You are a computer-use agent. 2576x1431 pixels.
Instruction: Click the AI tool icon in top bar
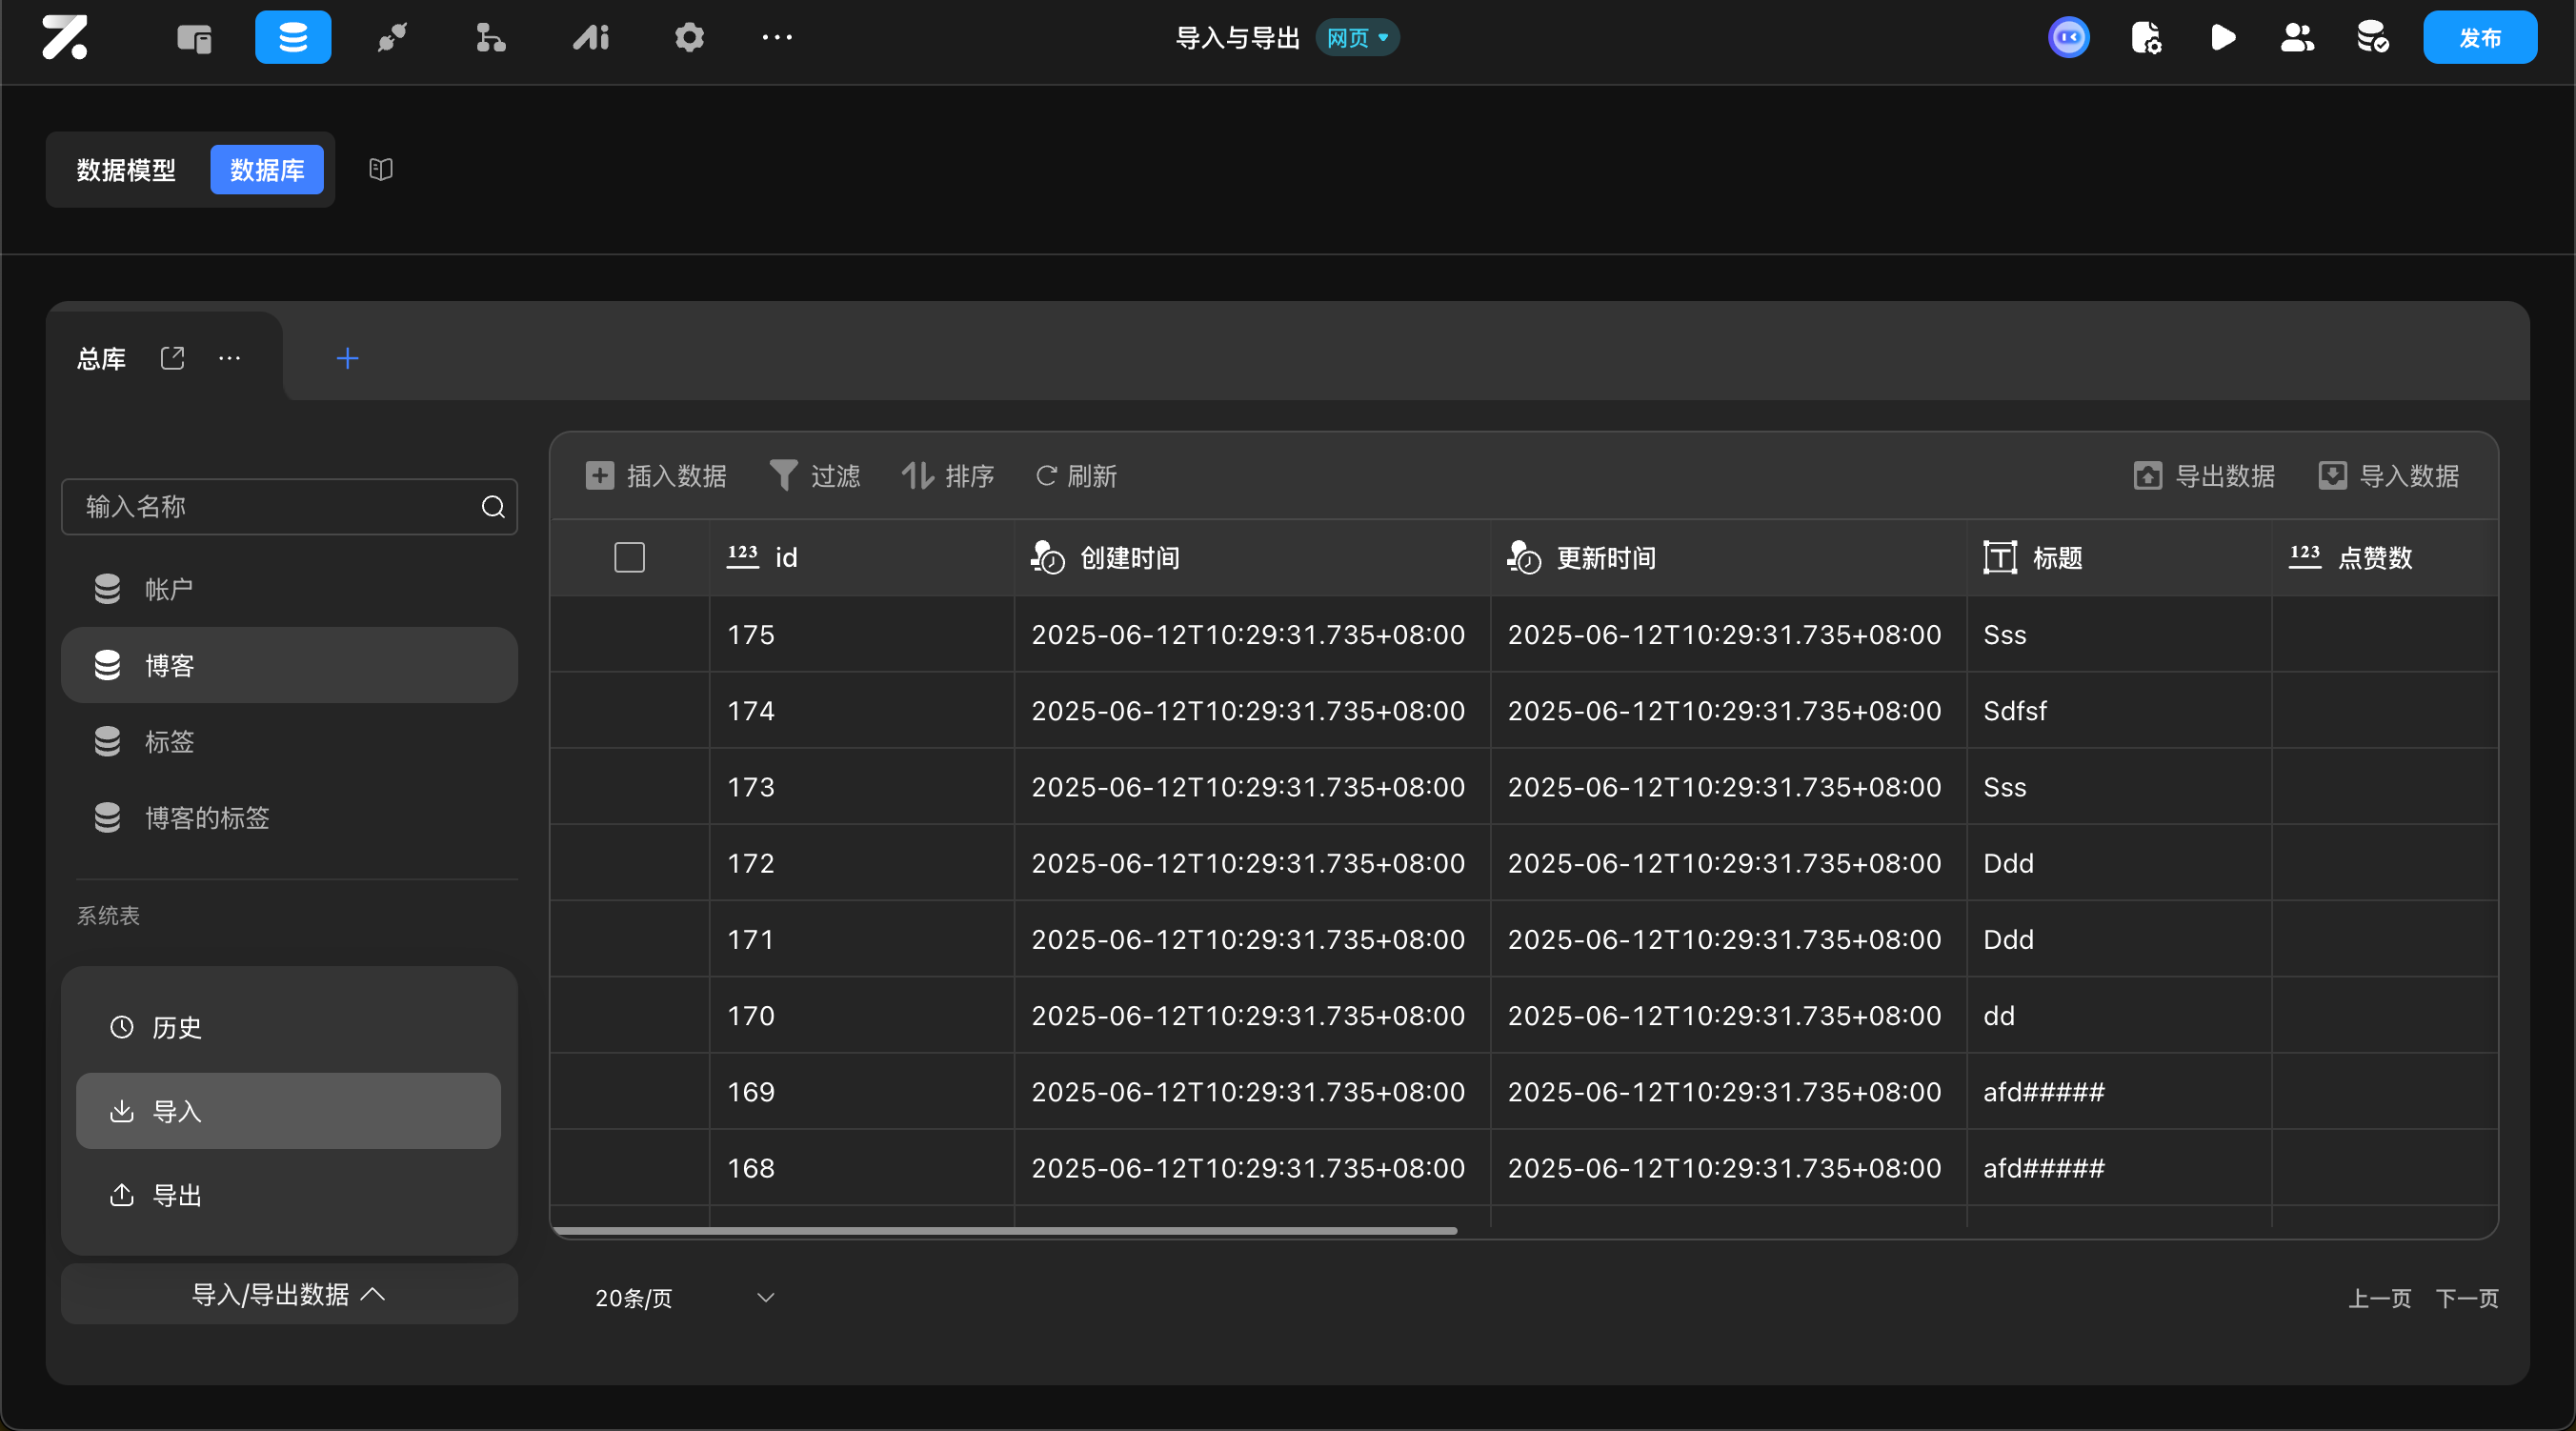590,38
